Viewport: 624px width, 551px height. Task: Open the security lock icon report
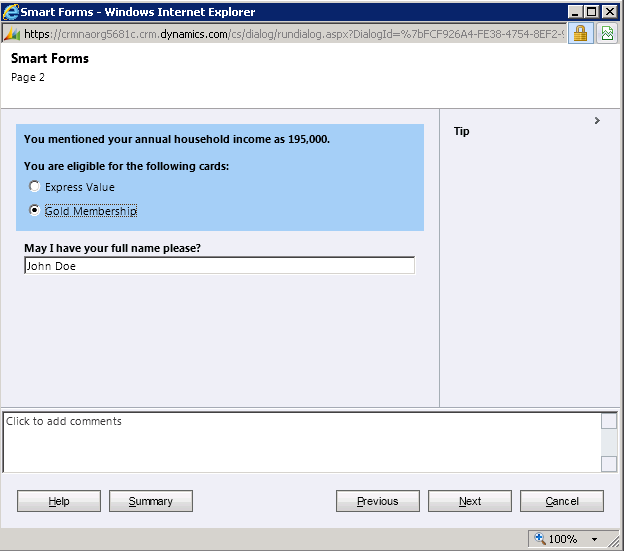pos(580,34)
